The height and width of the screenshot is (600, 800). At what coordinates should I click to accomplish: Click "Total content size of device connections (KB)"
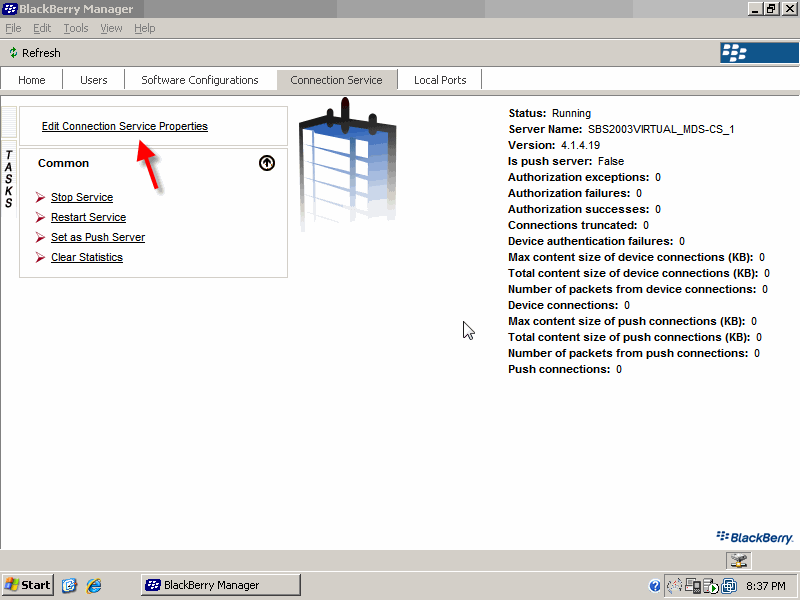633,273
